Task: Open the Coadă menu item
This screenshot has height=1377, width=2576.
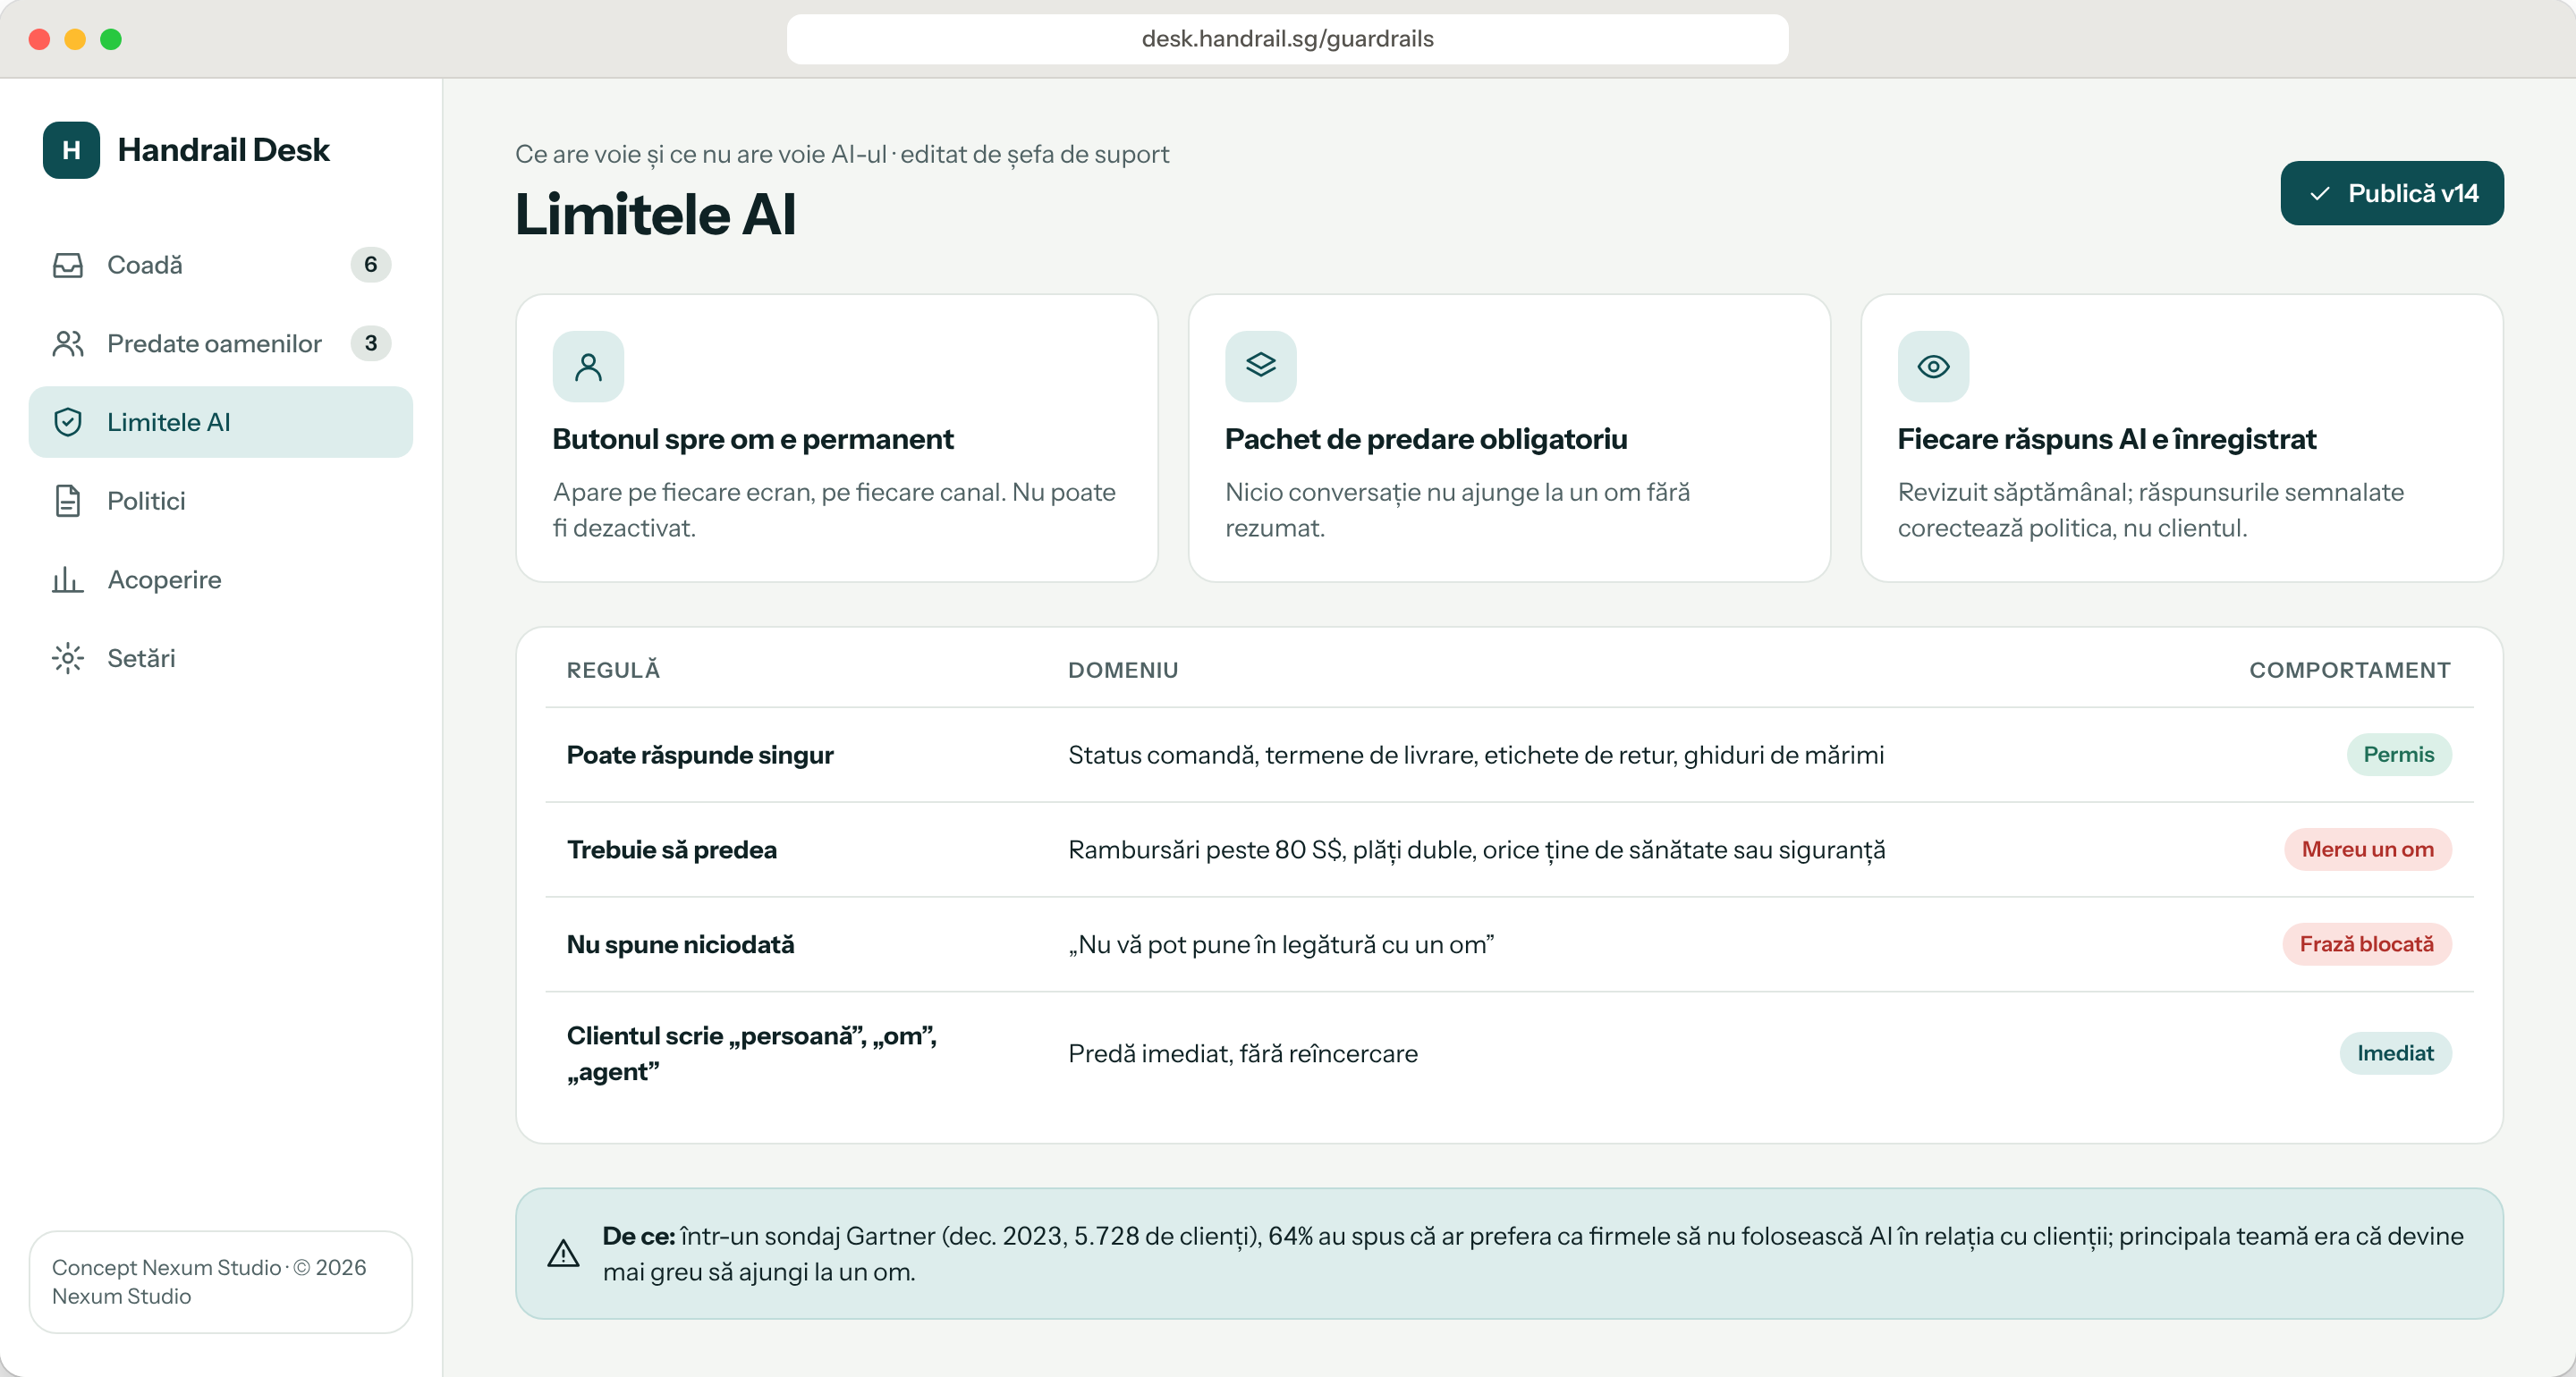Action: click(x=221, y=265)
